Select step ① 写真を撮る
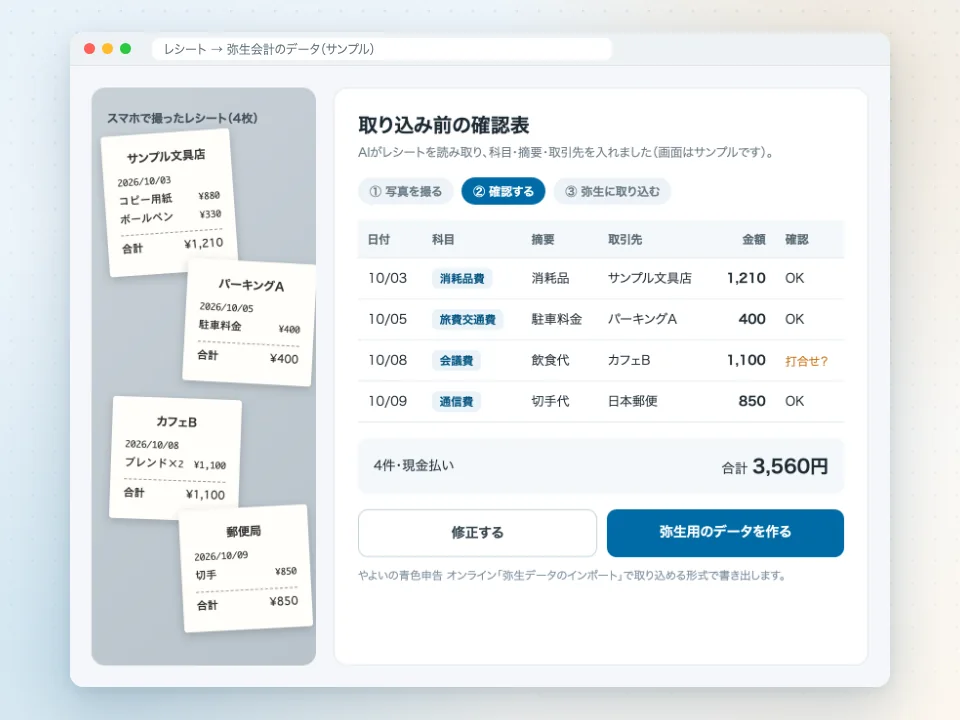The height and width of the screenshot is (720, 960). [x=405, y=192]
